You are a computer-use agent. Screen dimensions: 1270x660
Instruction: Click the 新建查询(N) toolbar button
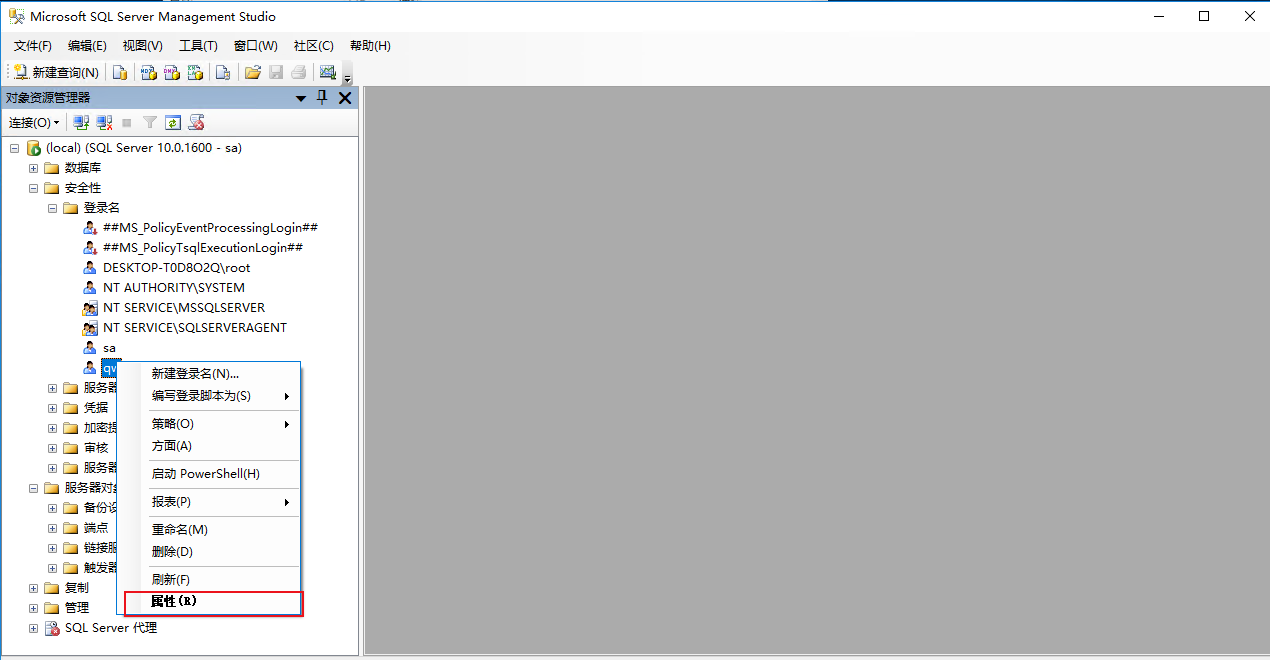click(56, 72)
